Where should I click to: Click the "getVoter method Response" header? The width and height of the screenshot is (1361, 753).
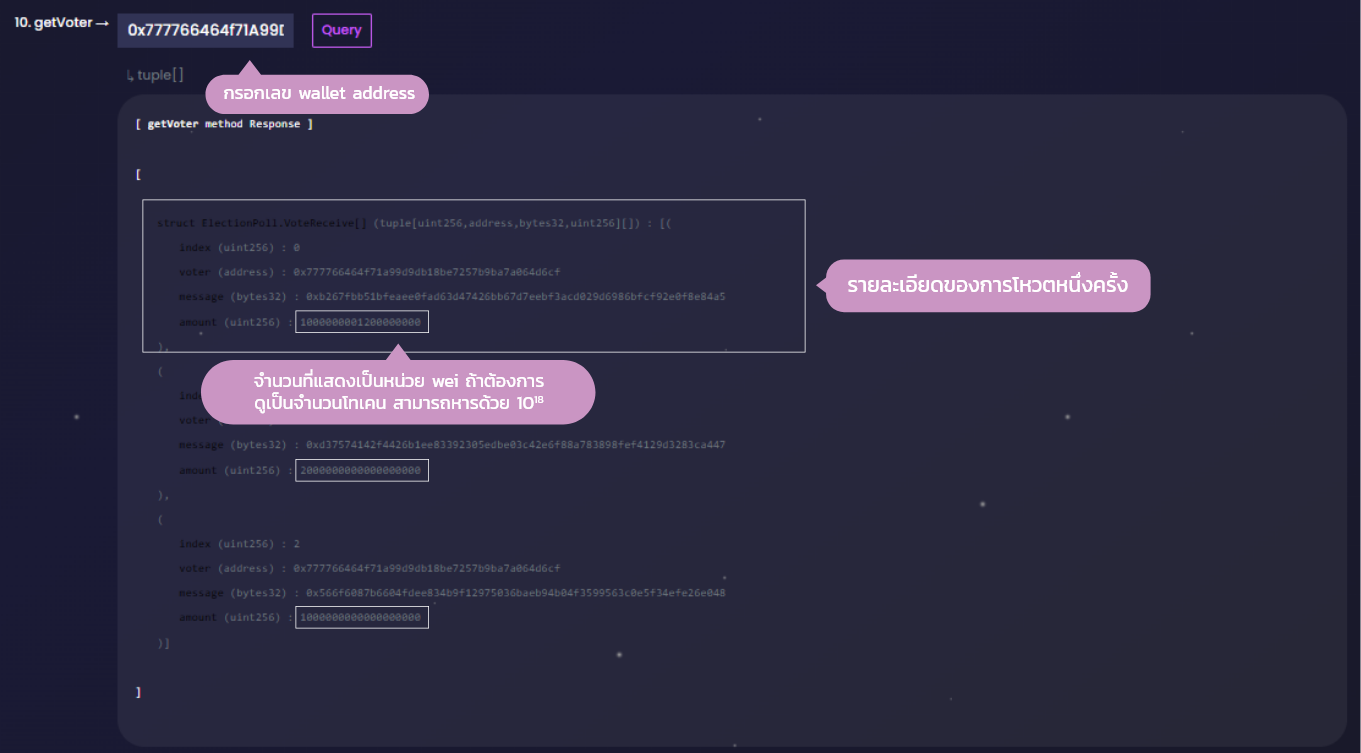(x=224, y=124)
